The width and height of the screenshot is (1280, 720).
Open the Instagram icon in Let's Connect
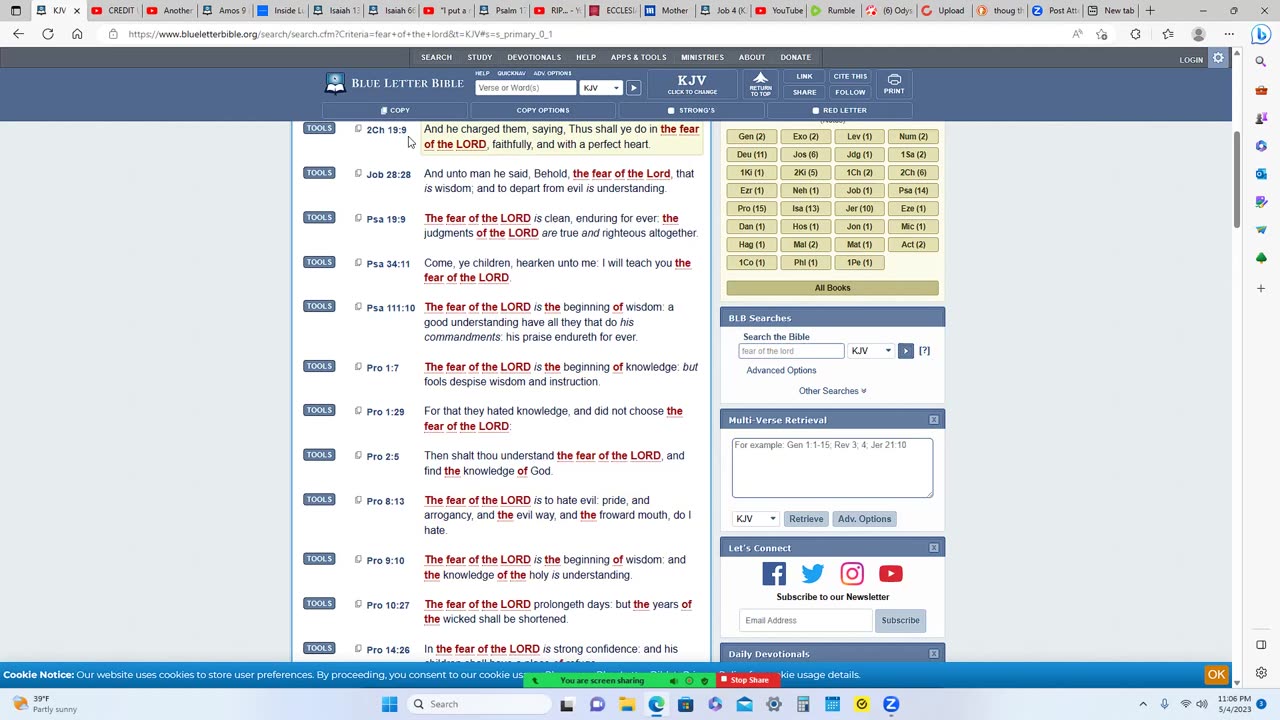[852, 573]
